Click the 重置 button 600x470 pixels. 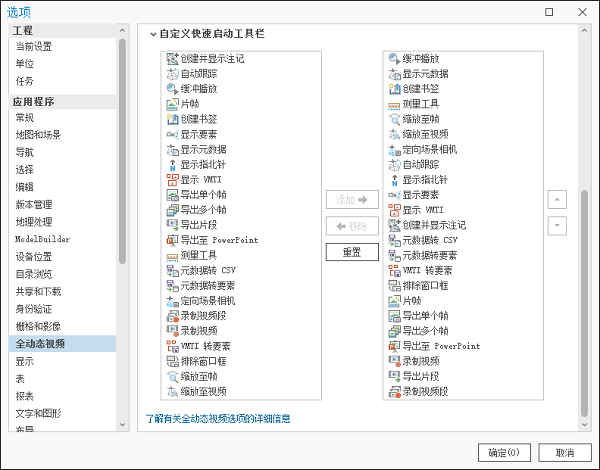pos(352,252)
